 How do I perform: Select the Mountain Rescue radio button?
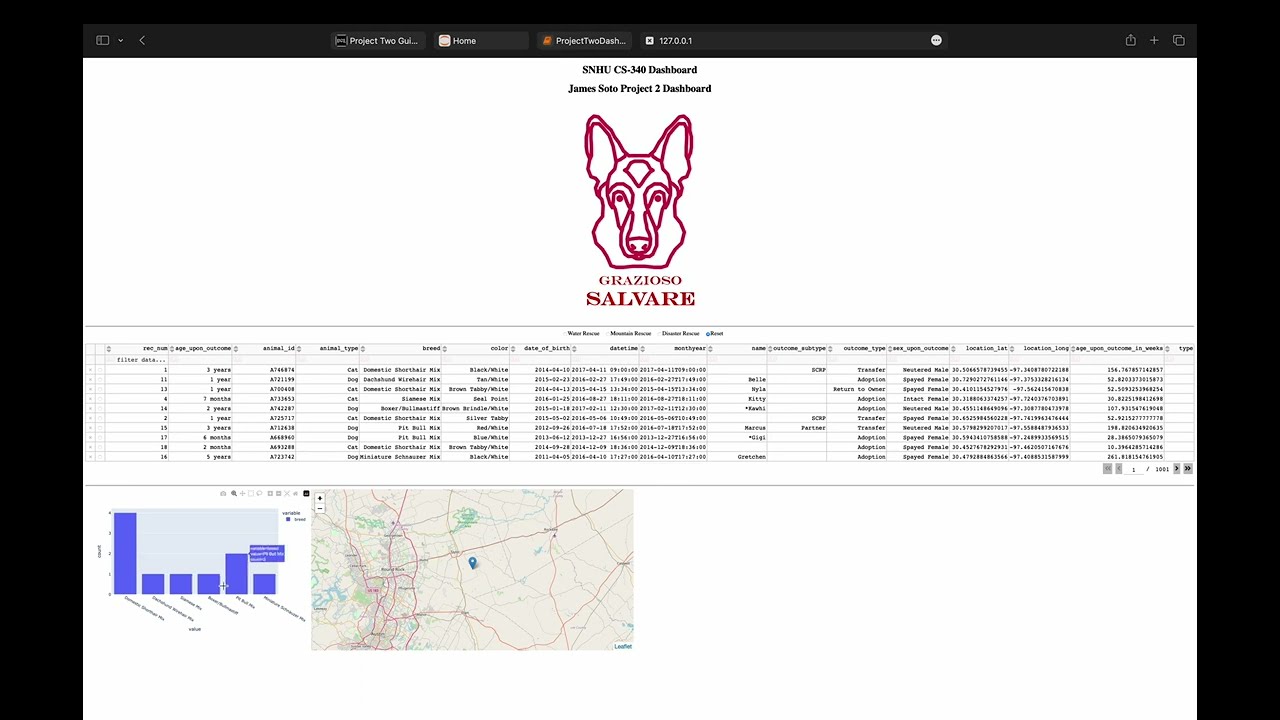[x=606, y=333]
